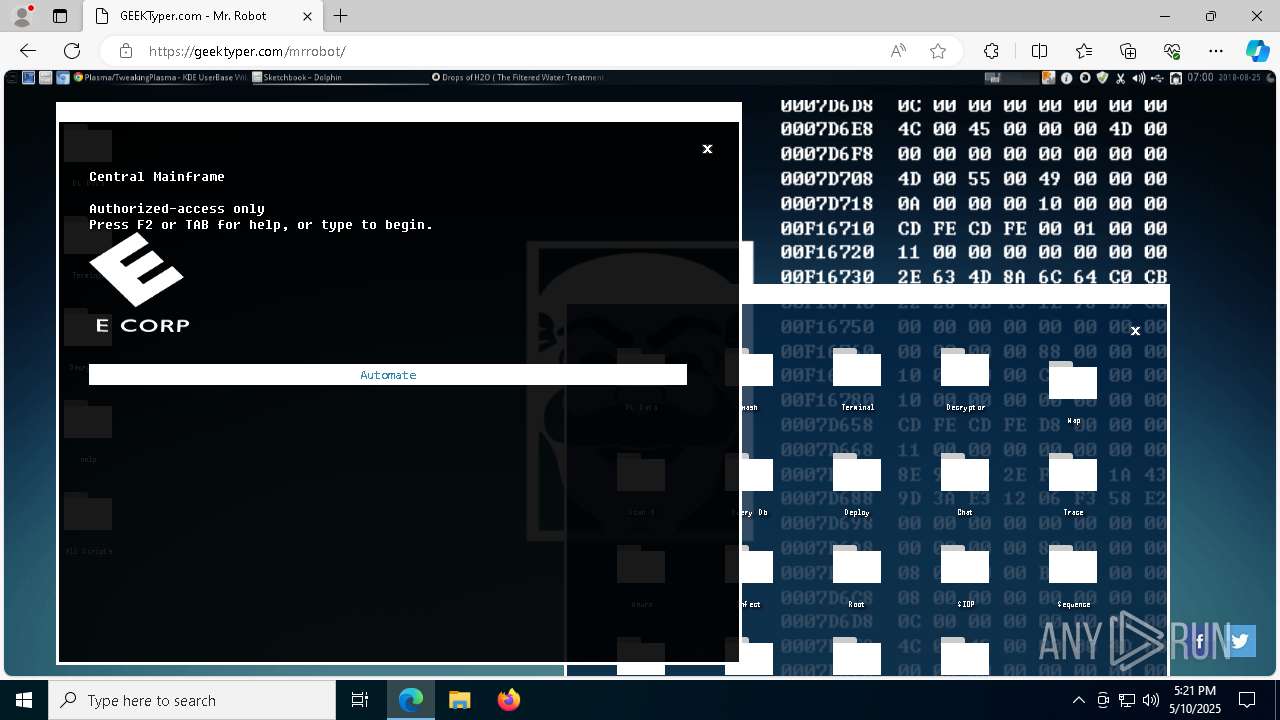Click the taskbar clock showing 5:21 PM
This screenshot has height=720, width=1280.
1195,700
